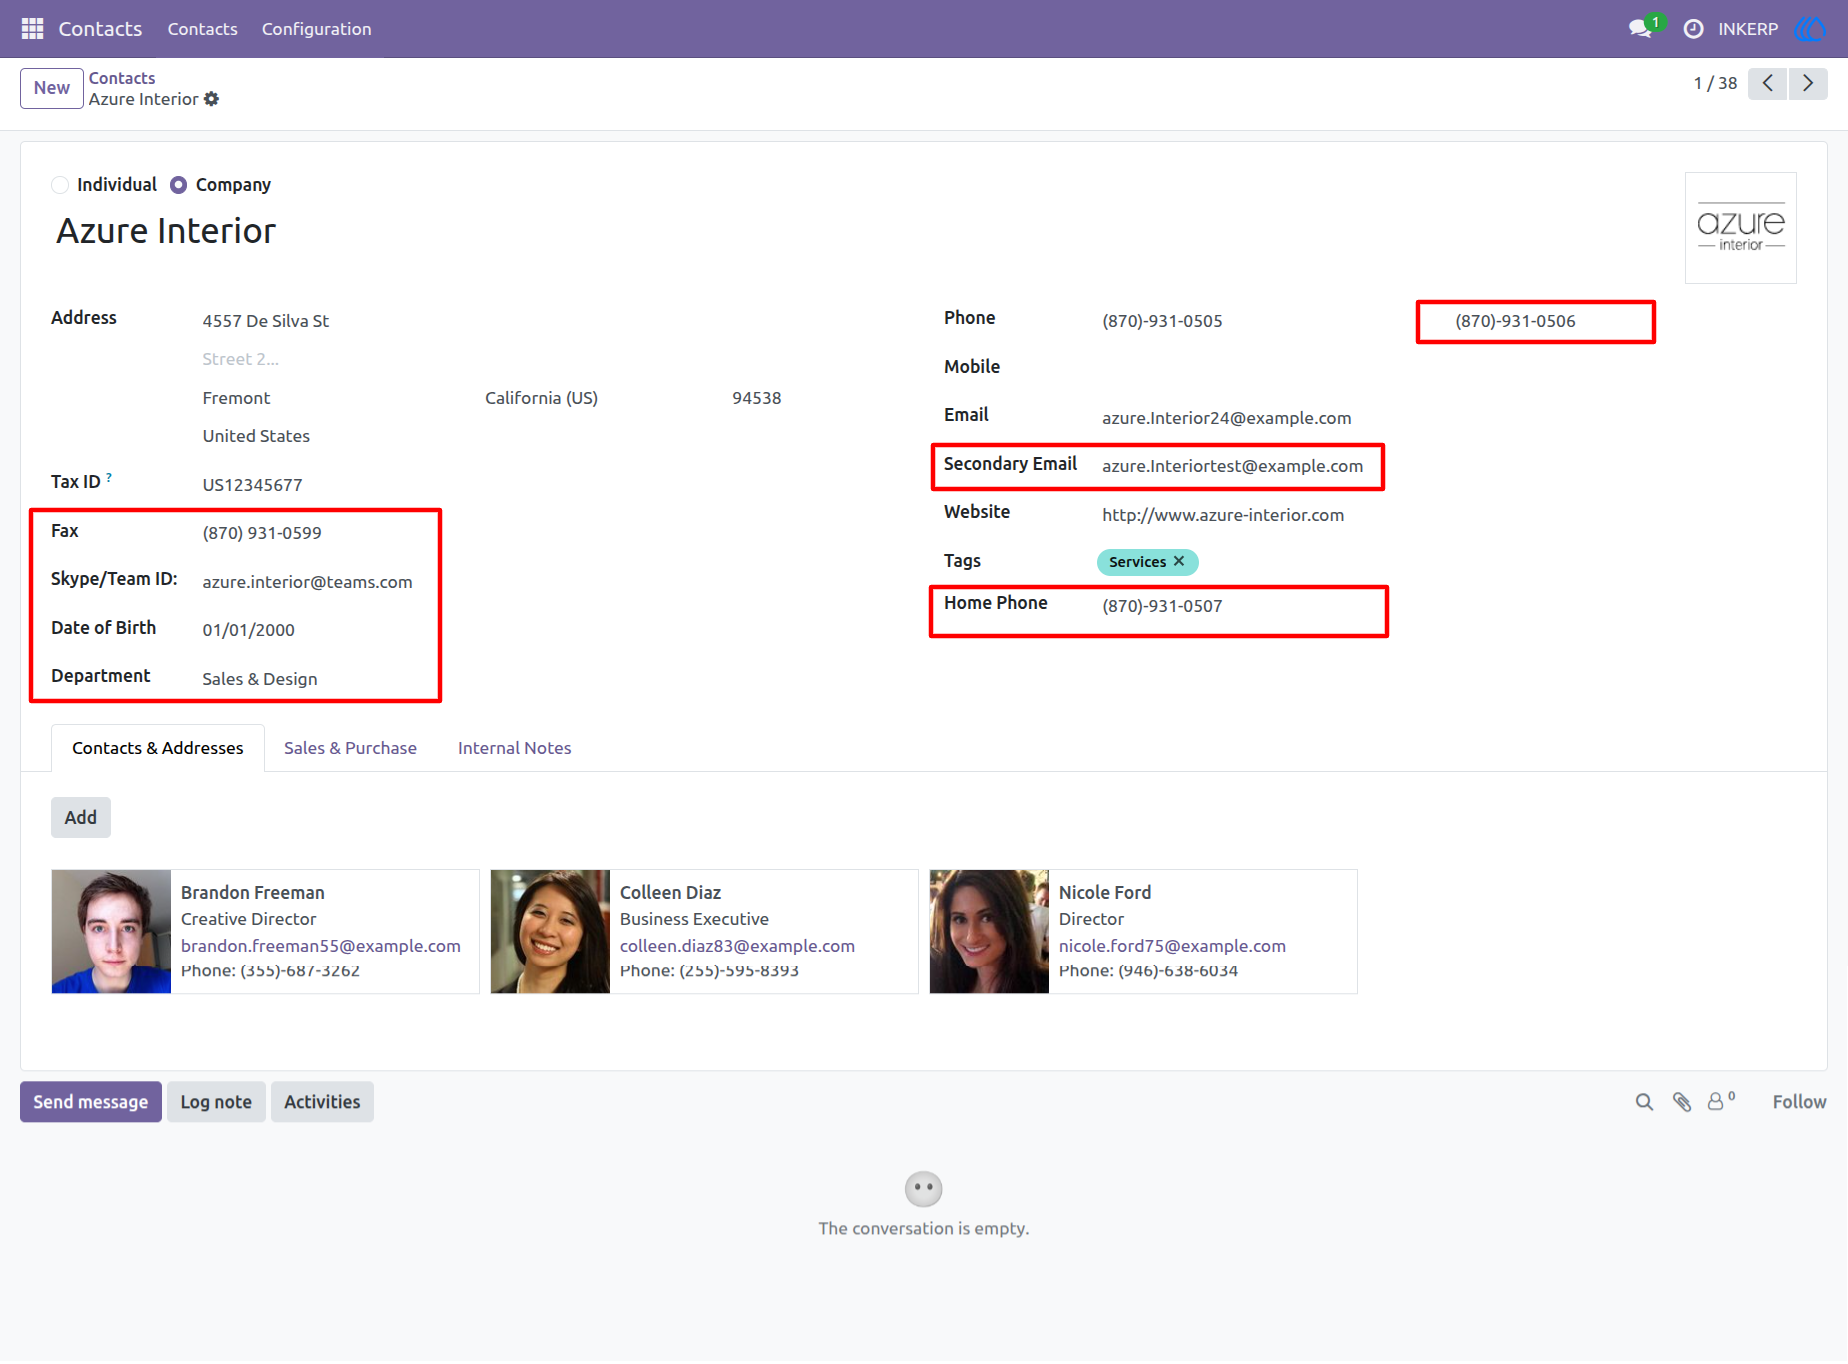Click nicole.ford75@example.com email link
This screenshot has height=1364, width=1848.
[x=1172, y=946]
